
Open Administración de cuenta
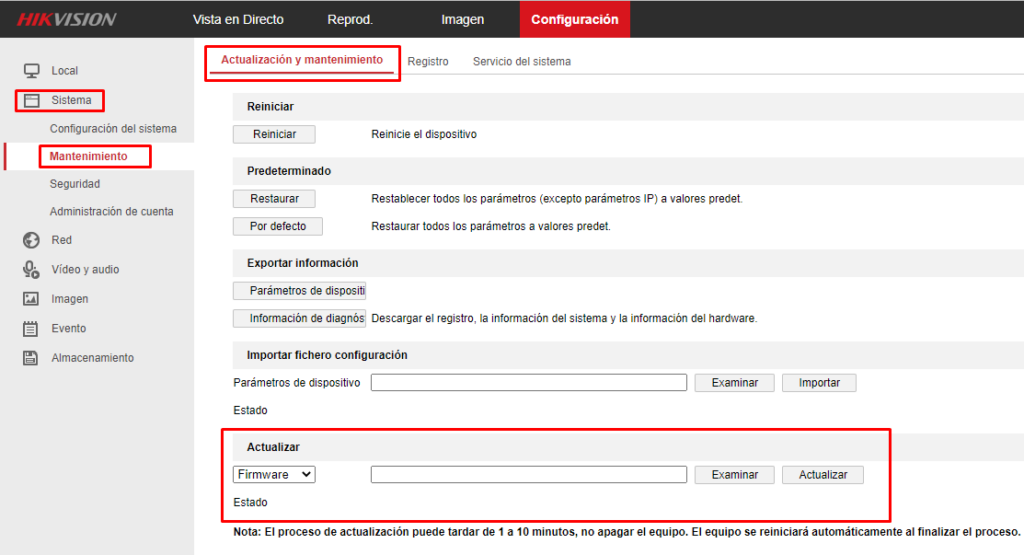coord(112,212)
